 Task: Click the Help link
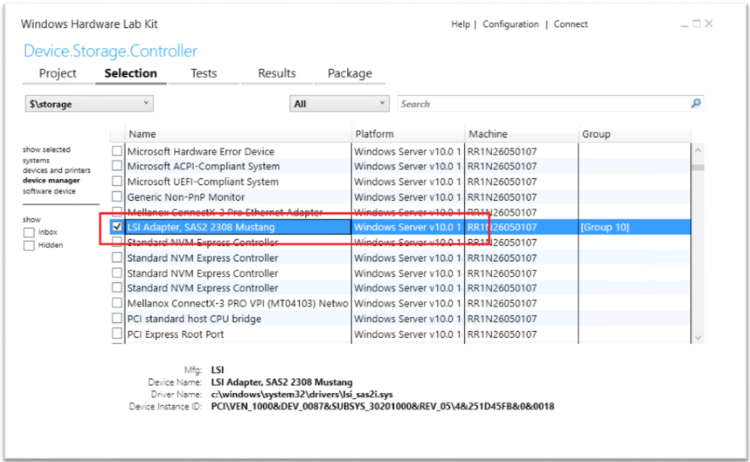[460, 24]
